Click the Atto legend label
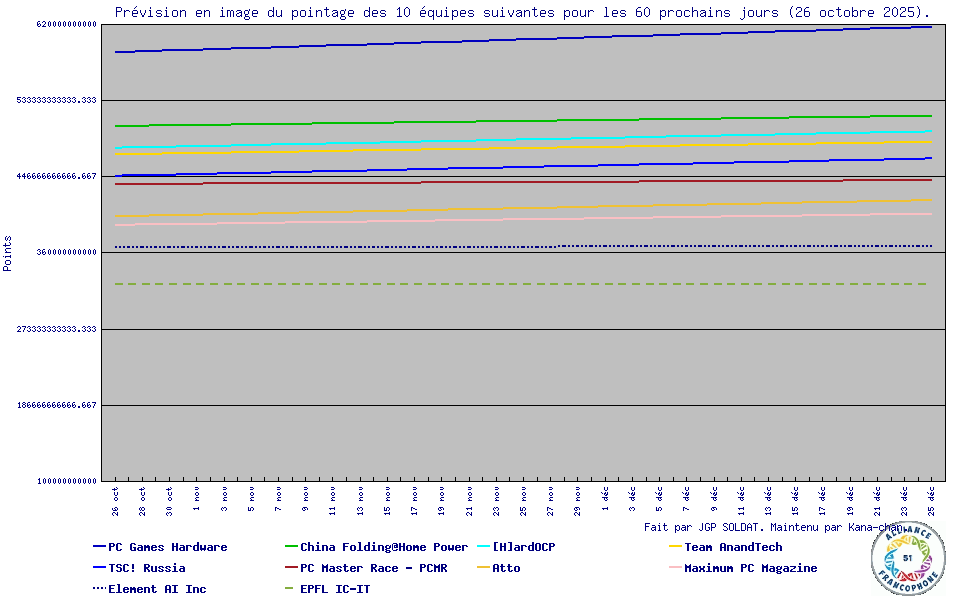This screenshot has height=600, width=970. point(506,568)
